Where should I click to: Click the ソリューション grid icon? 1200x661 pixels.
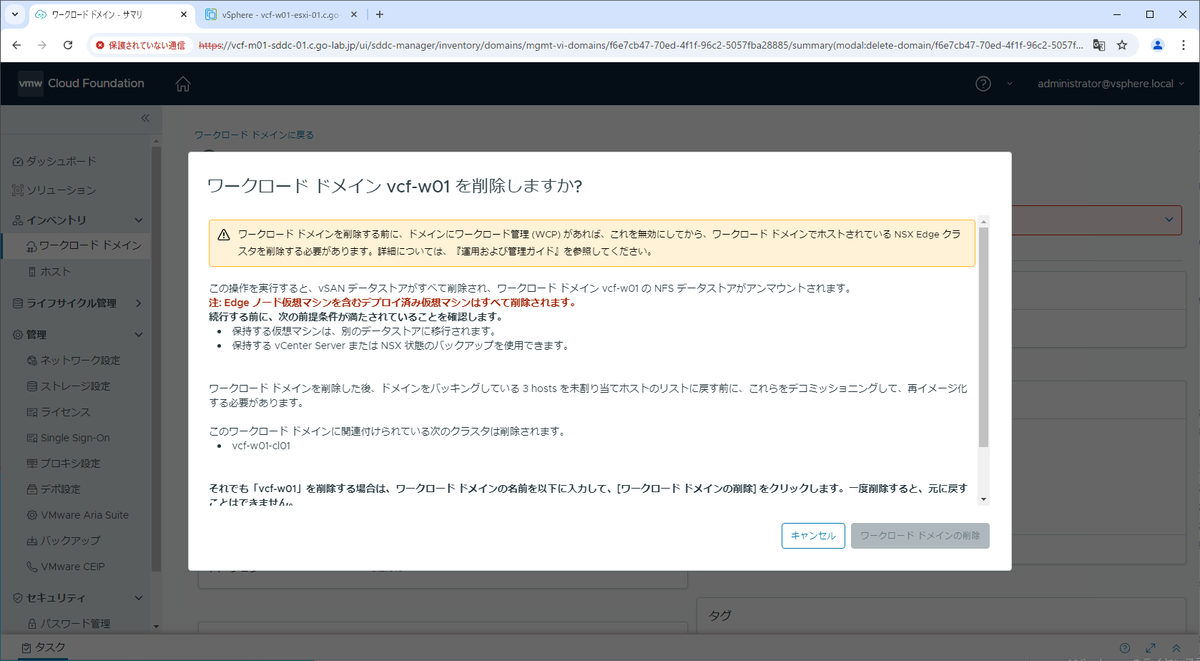[x=17, y=190]
